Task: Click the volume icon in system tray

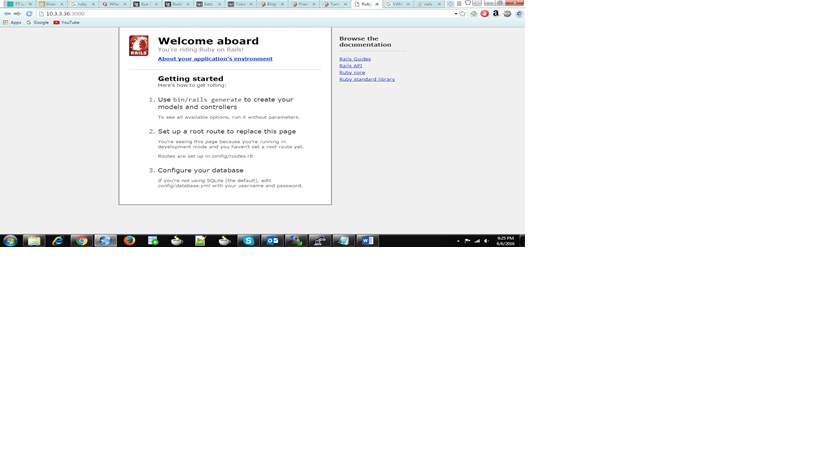Action: coord(486,241)
